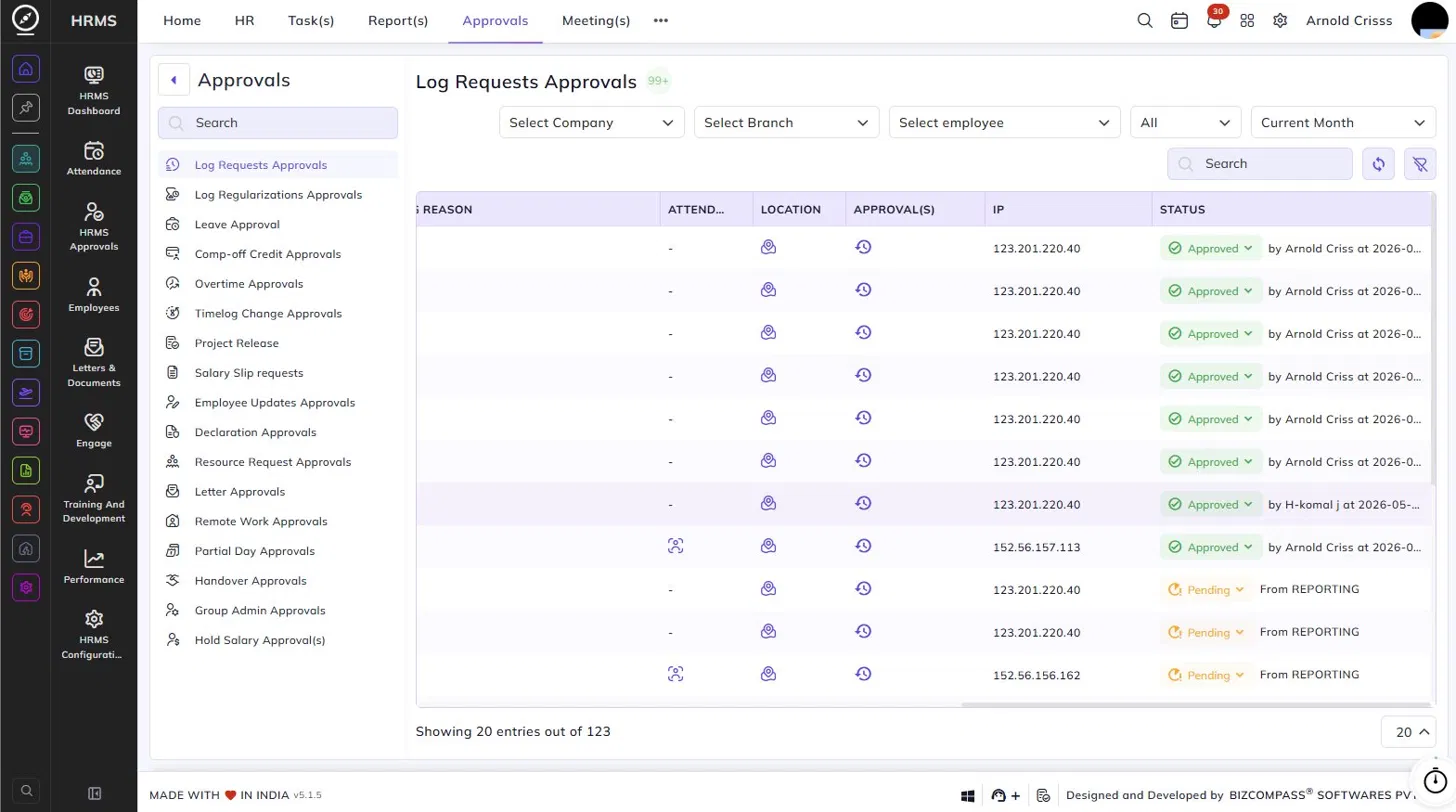Switch to the Meeting(s) tab

tap(596, 21)
